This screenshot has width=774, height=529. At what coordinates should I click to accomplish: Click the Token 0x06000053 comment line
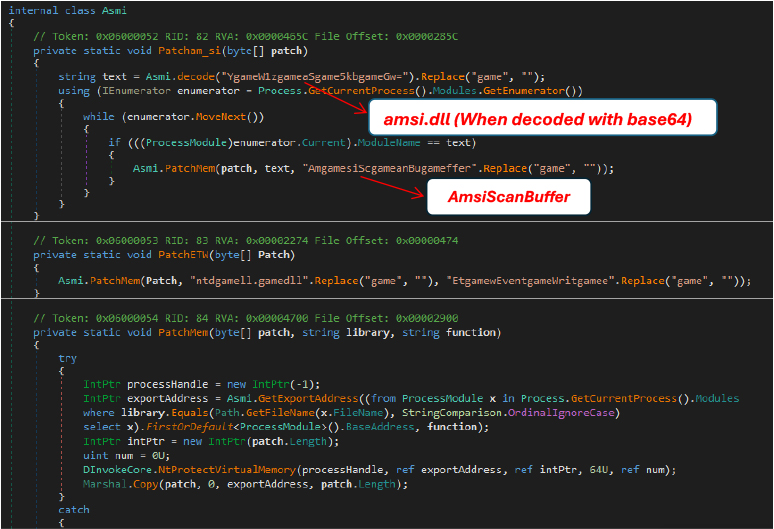pyautogui.click(x=245, y=240)
